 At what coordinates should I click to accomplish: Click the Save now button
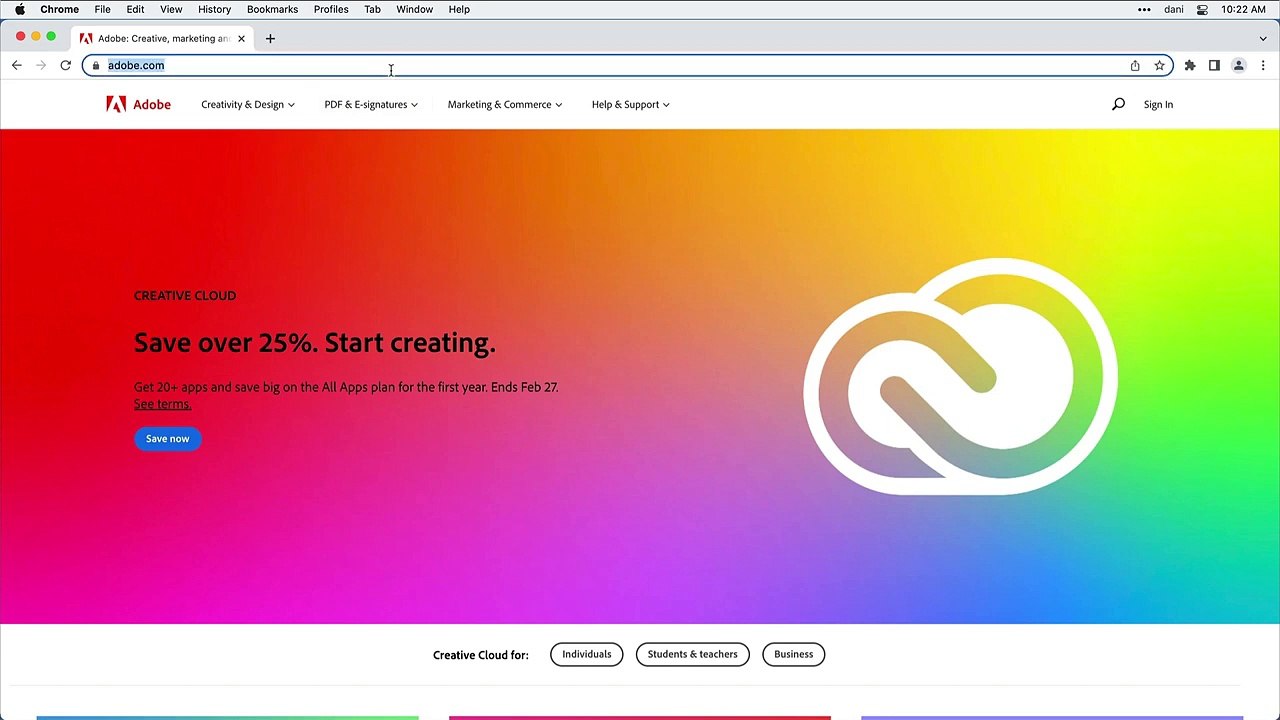point(167,439)
